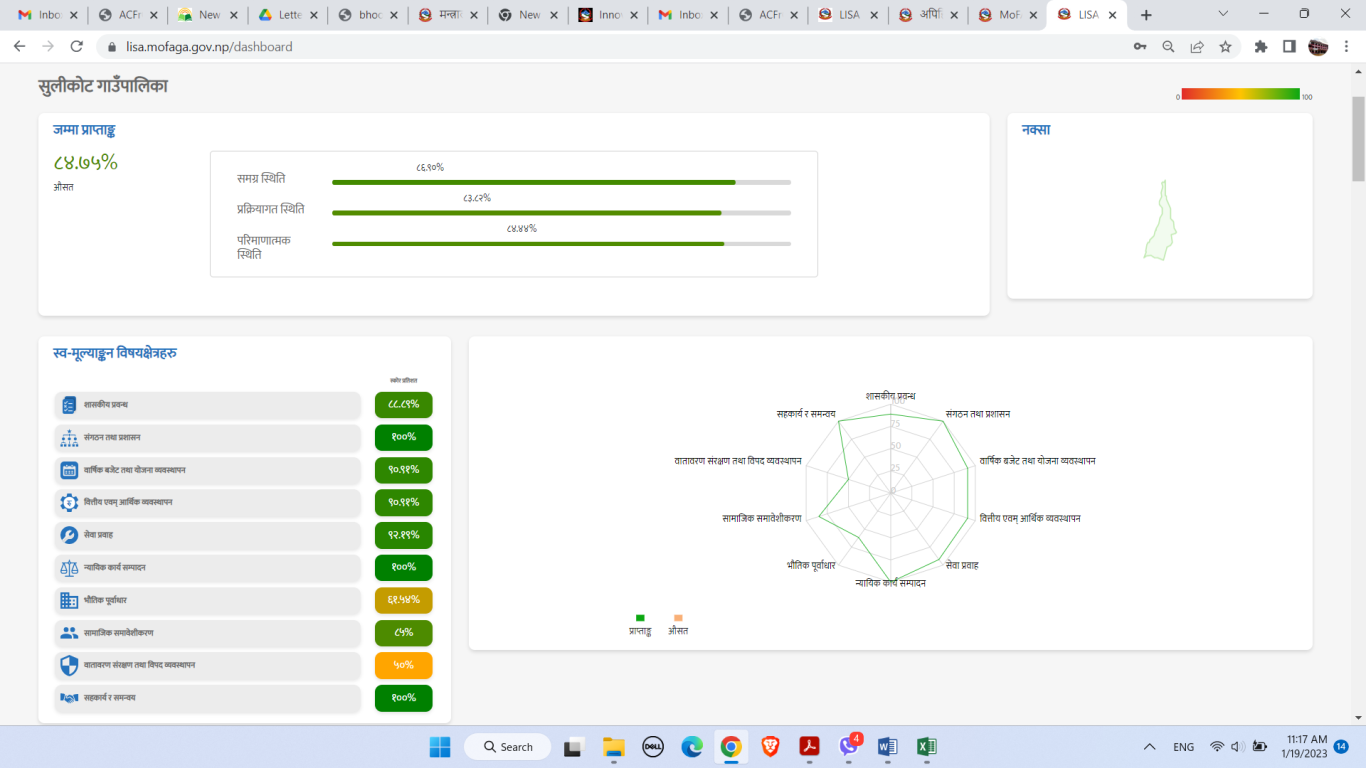Click the shield icon for वातावरण संरक्षण
Screen dimensions: 1366x768
69,665
